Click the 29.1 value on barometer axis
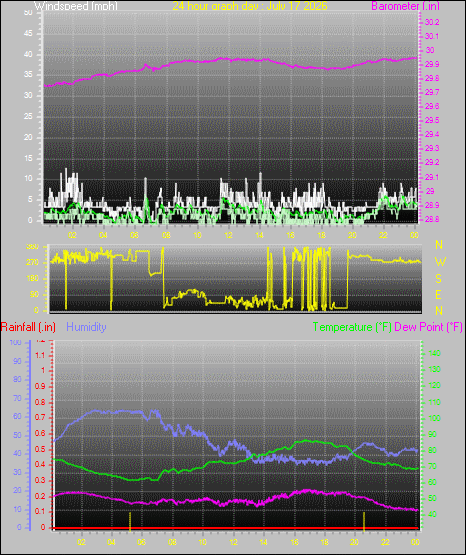The height and width of the screenshot is (555, 466). 432,177
